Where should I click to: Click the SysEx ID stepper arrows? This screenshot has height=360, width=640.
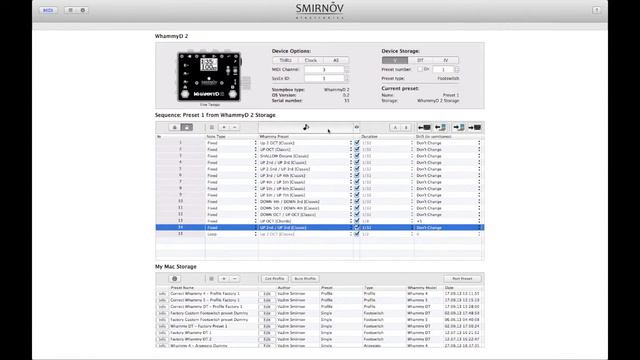[x=347, y=78]
